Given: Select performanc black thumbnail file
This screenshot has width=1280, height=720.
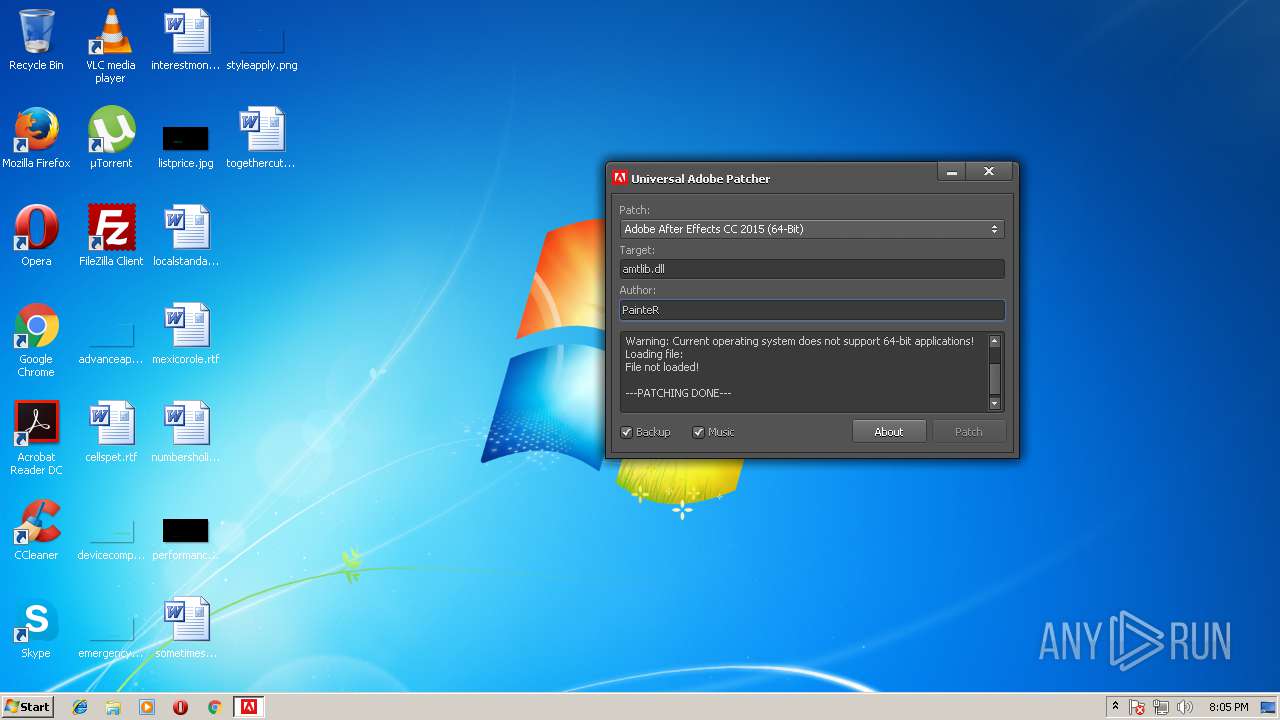Looking at the screenshot, I should click(185, 538).
